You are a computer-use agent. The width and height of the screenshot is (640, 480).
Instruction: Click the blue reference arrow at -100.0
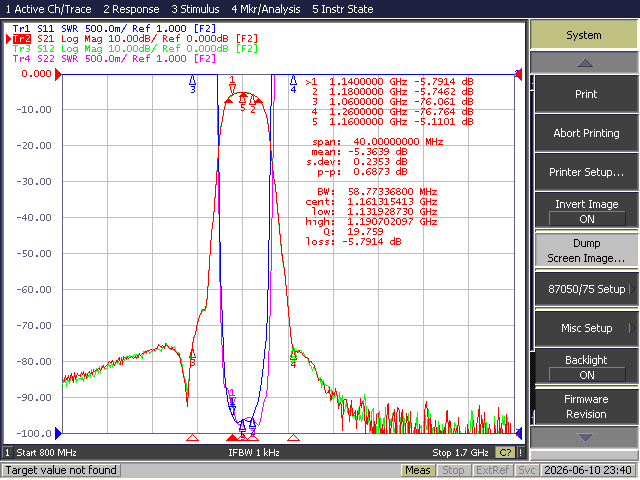tap(58, 433)
